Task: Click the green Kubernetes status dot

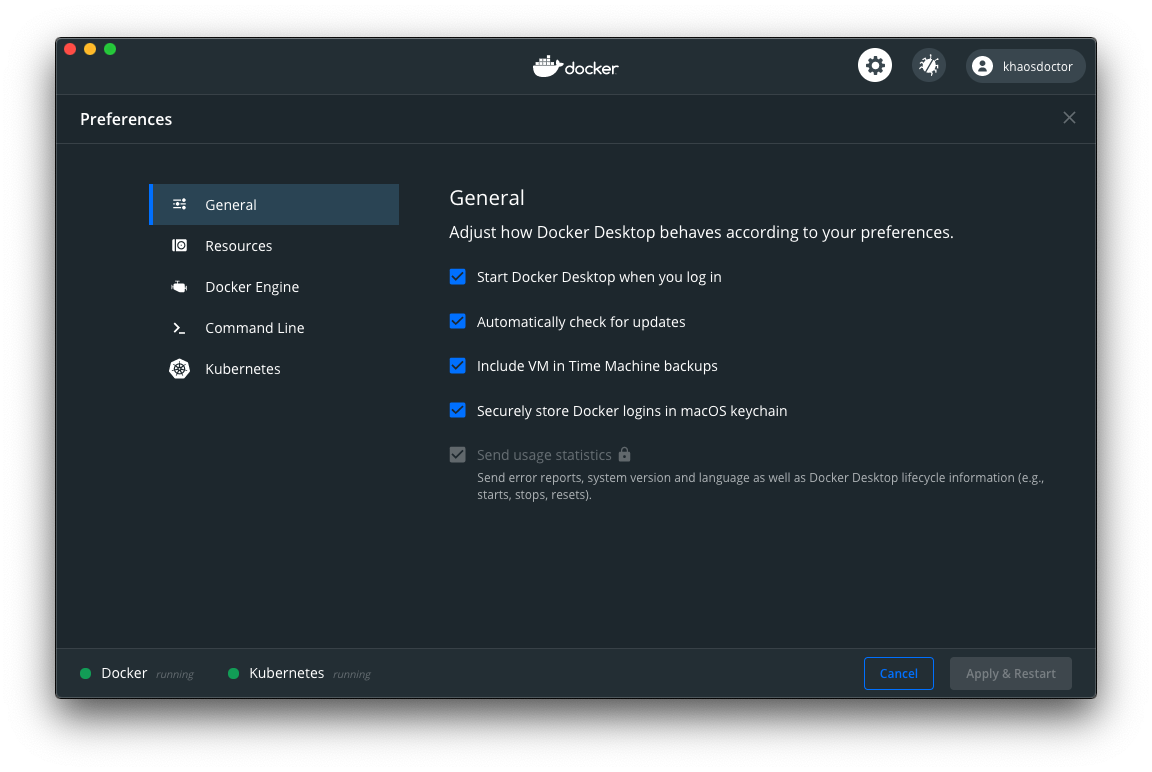Action: coord(233,674)
